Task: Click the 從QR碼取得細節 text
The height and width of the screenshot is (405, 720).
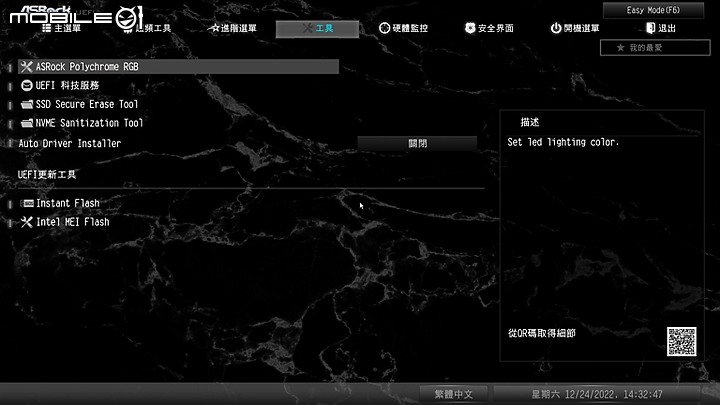Action: [542, 333]
